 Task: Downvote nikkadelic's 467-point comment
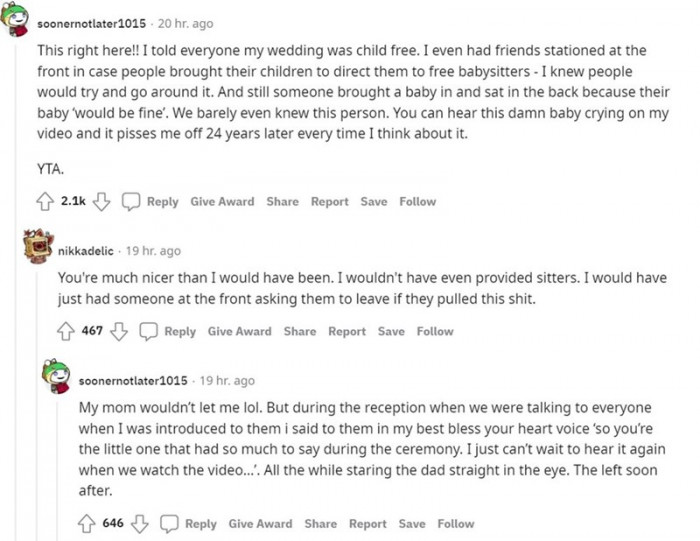click(x=118, y=331)
